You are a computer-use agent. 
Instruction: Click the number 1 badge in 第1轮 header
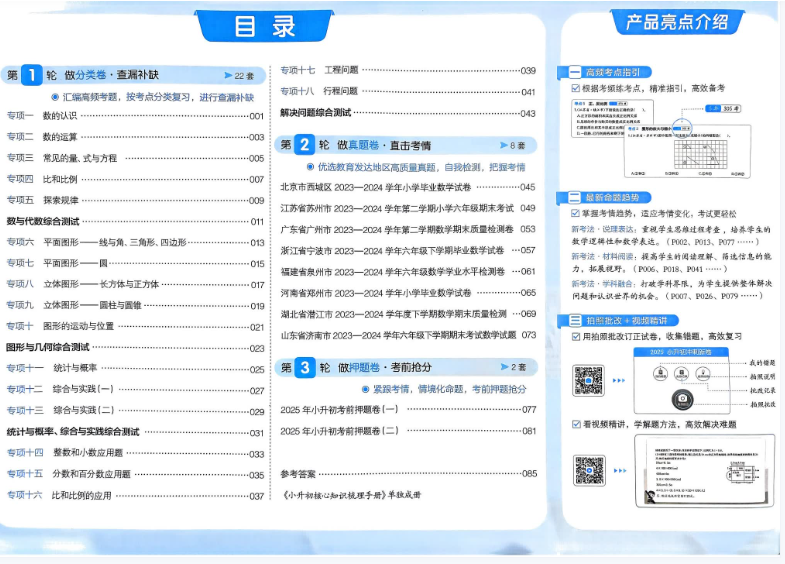click(32, 75)
